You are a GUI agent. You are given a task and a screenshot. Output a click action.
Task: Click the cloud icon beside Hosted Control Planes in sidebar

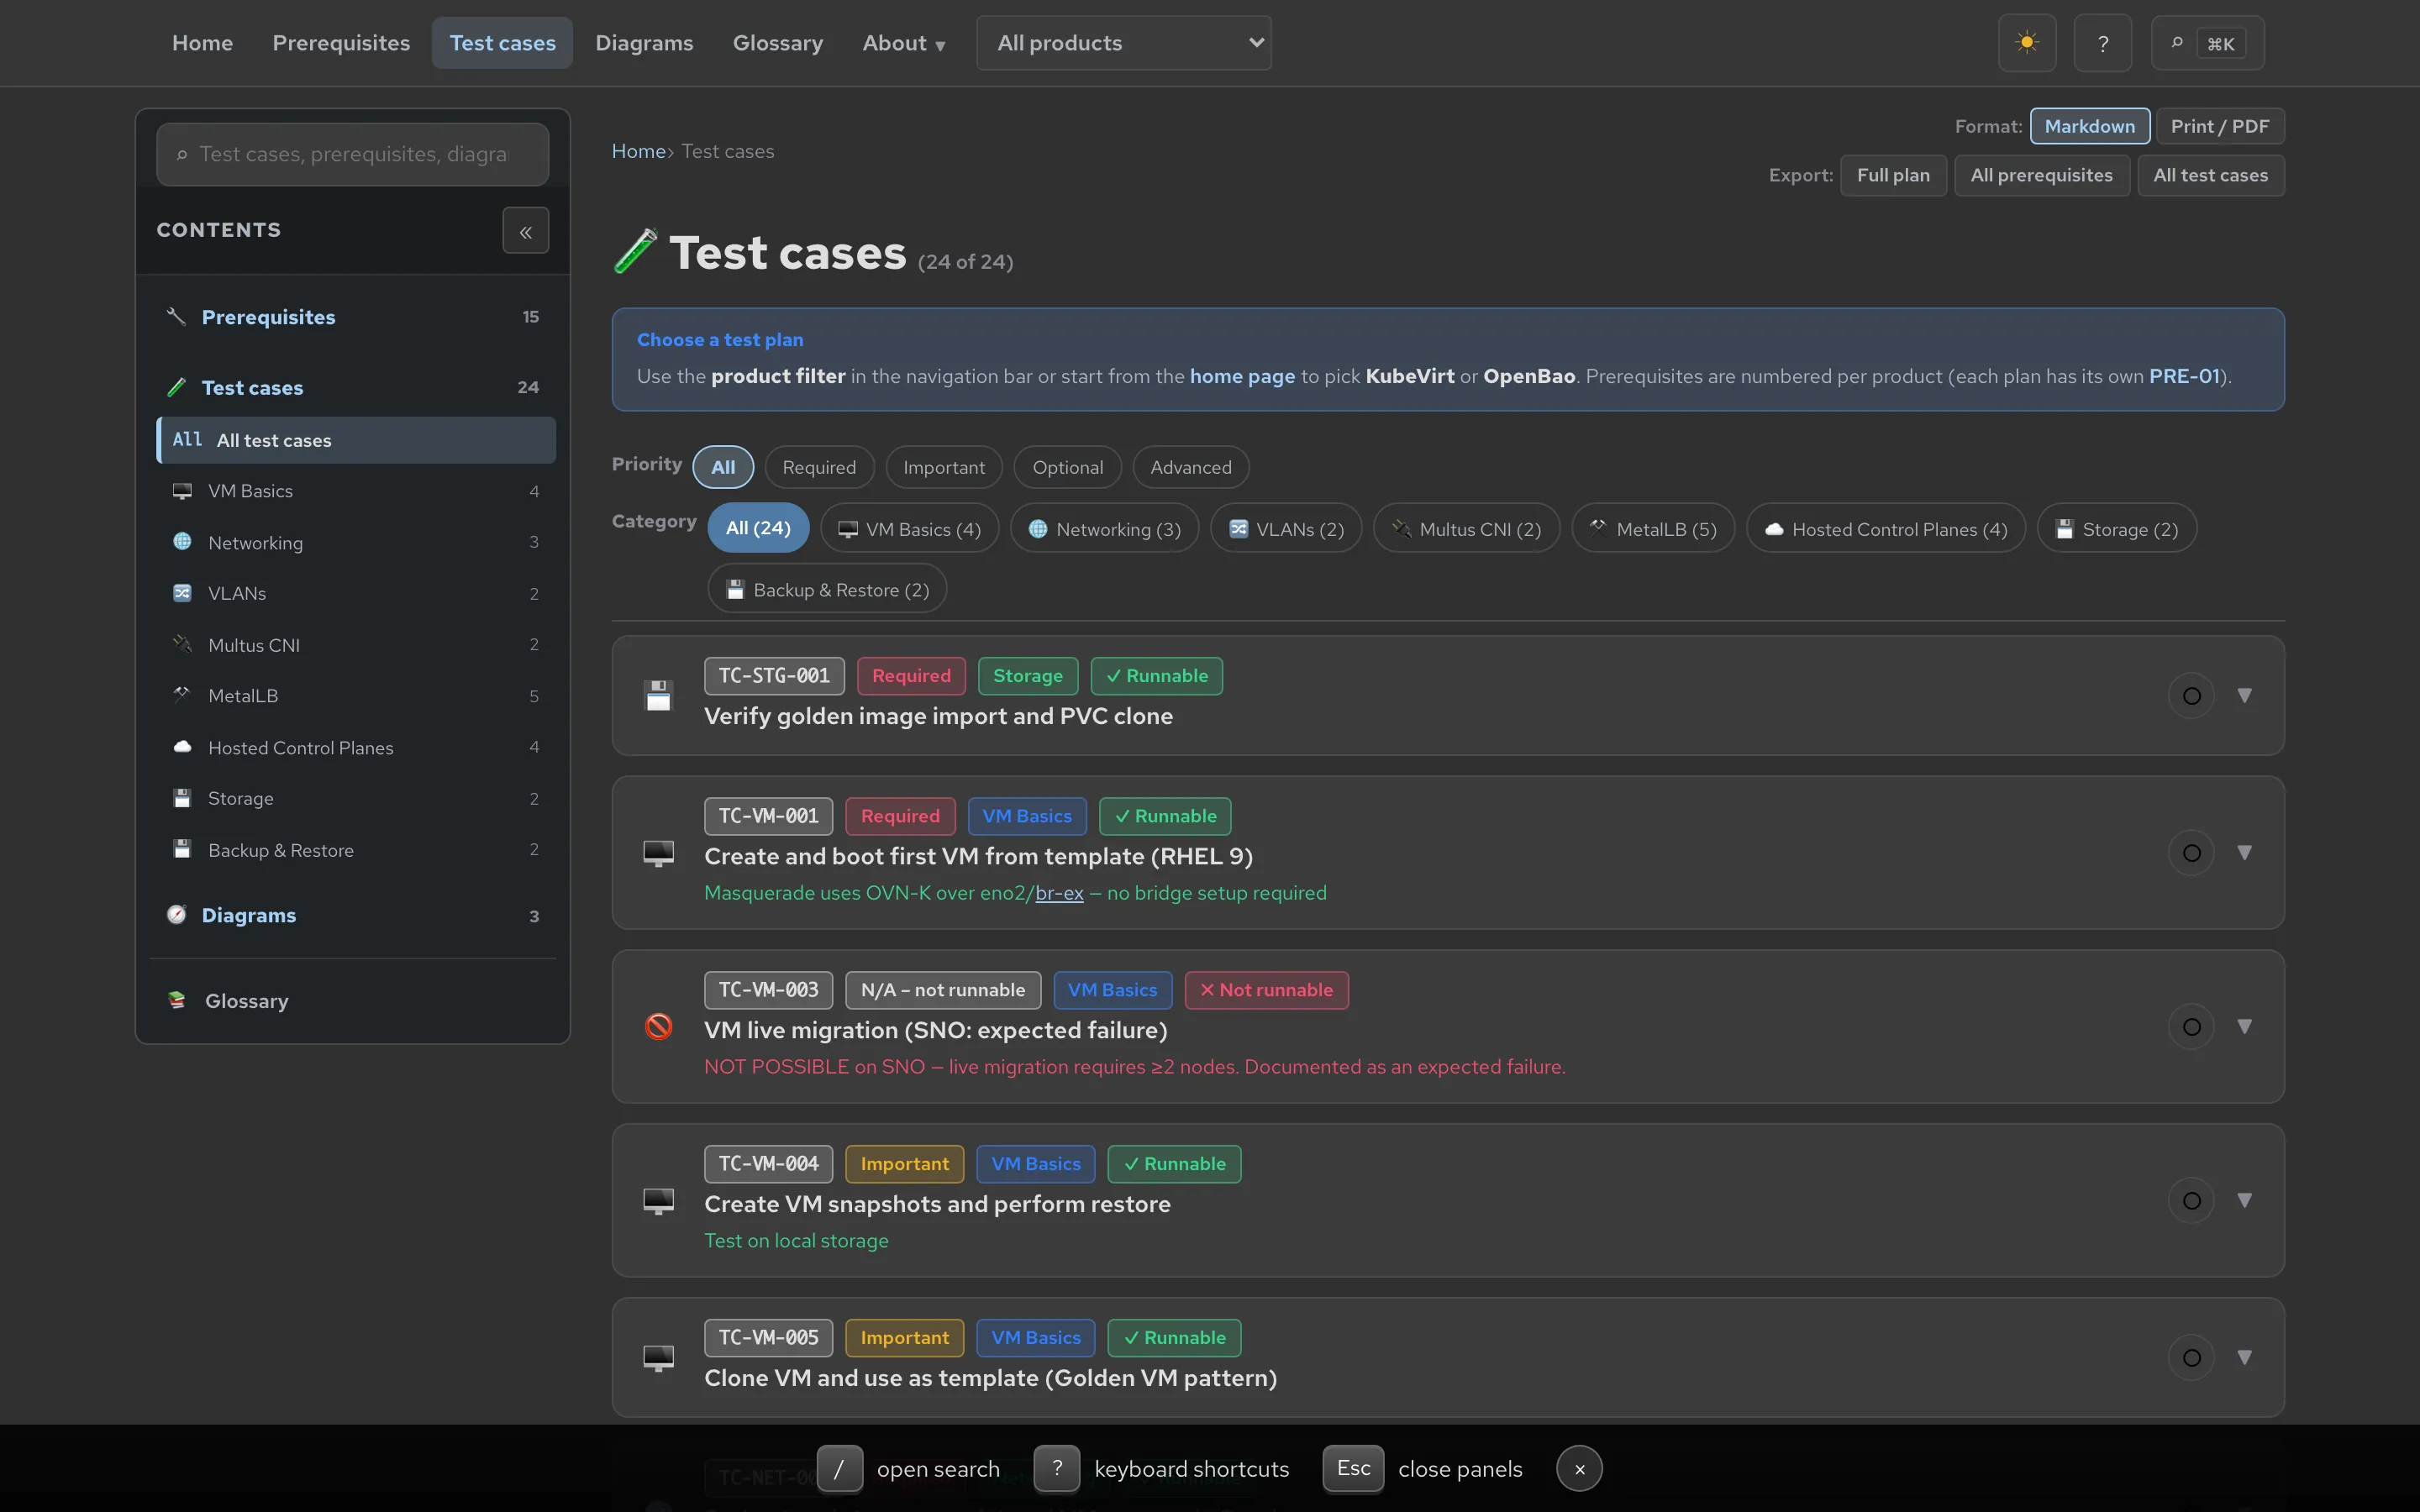182,747
